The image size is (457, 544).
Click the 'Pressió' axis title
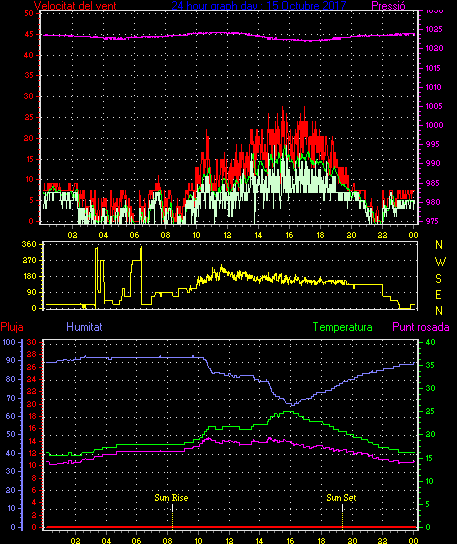click(x=389, y=6)
